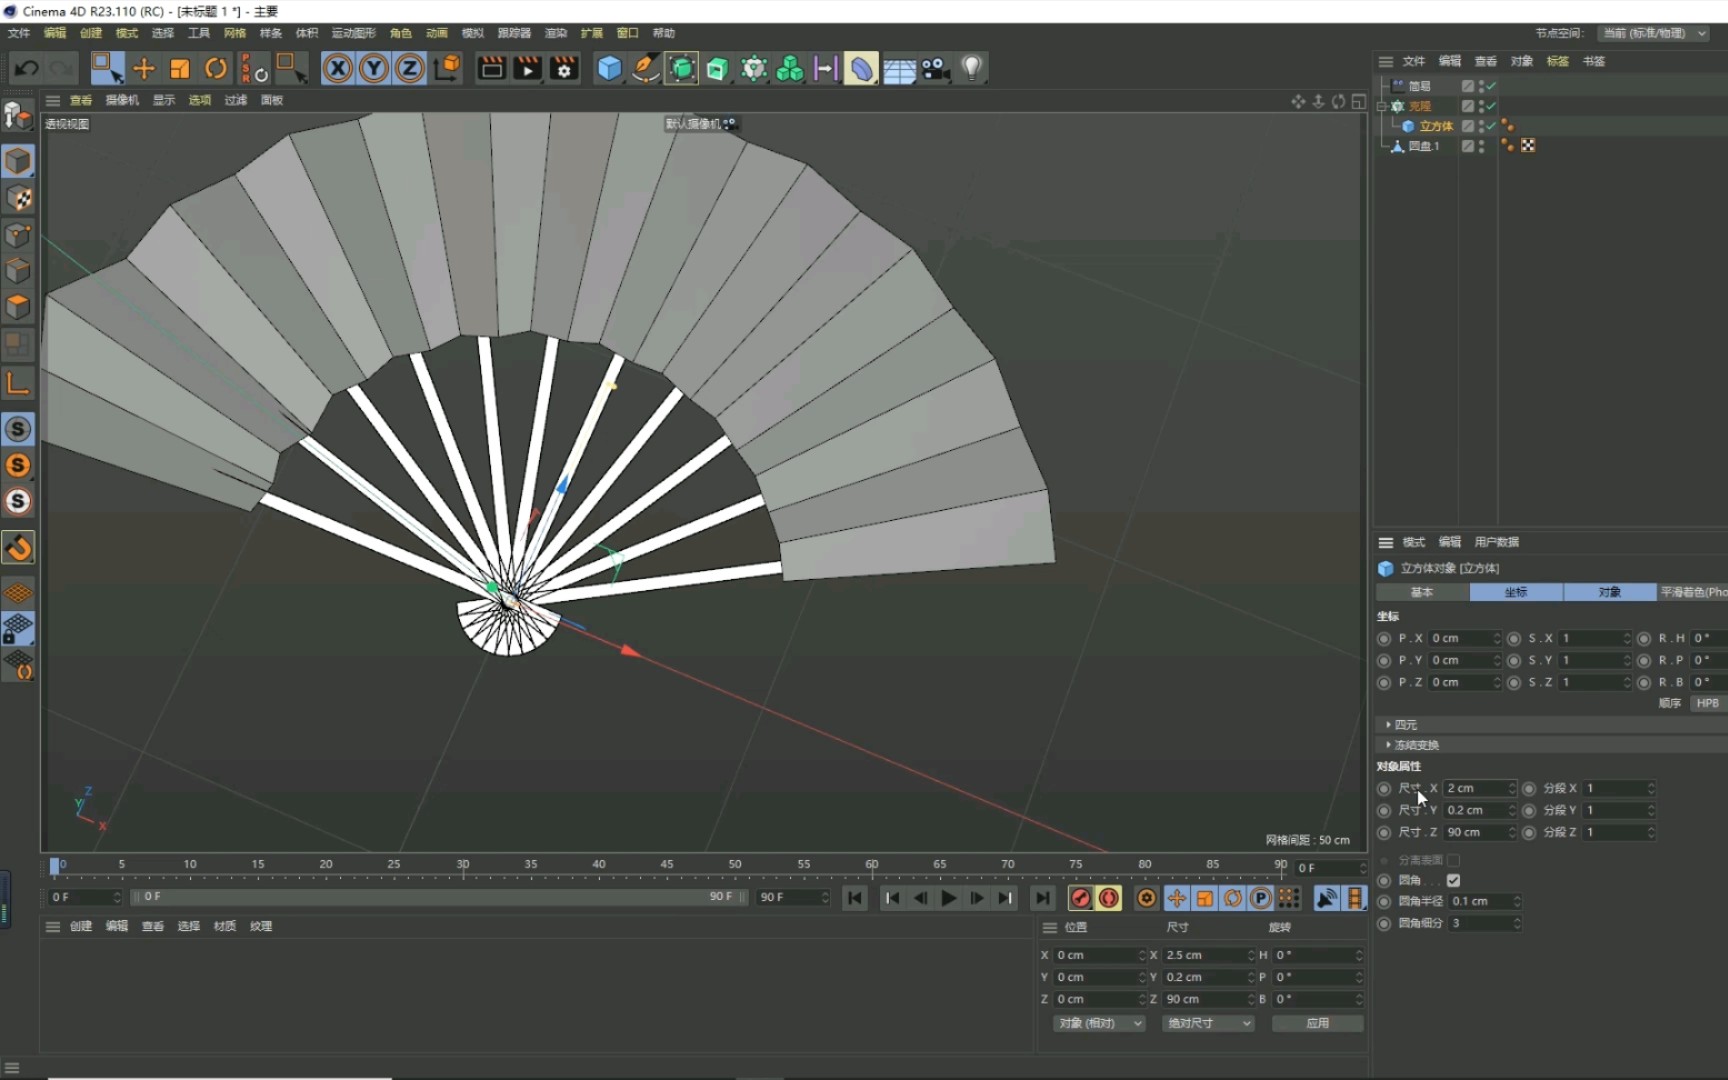Select the Cube primitive icon in the toolbar
The image size is (1728, 1080).
[609, 68]
